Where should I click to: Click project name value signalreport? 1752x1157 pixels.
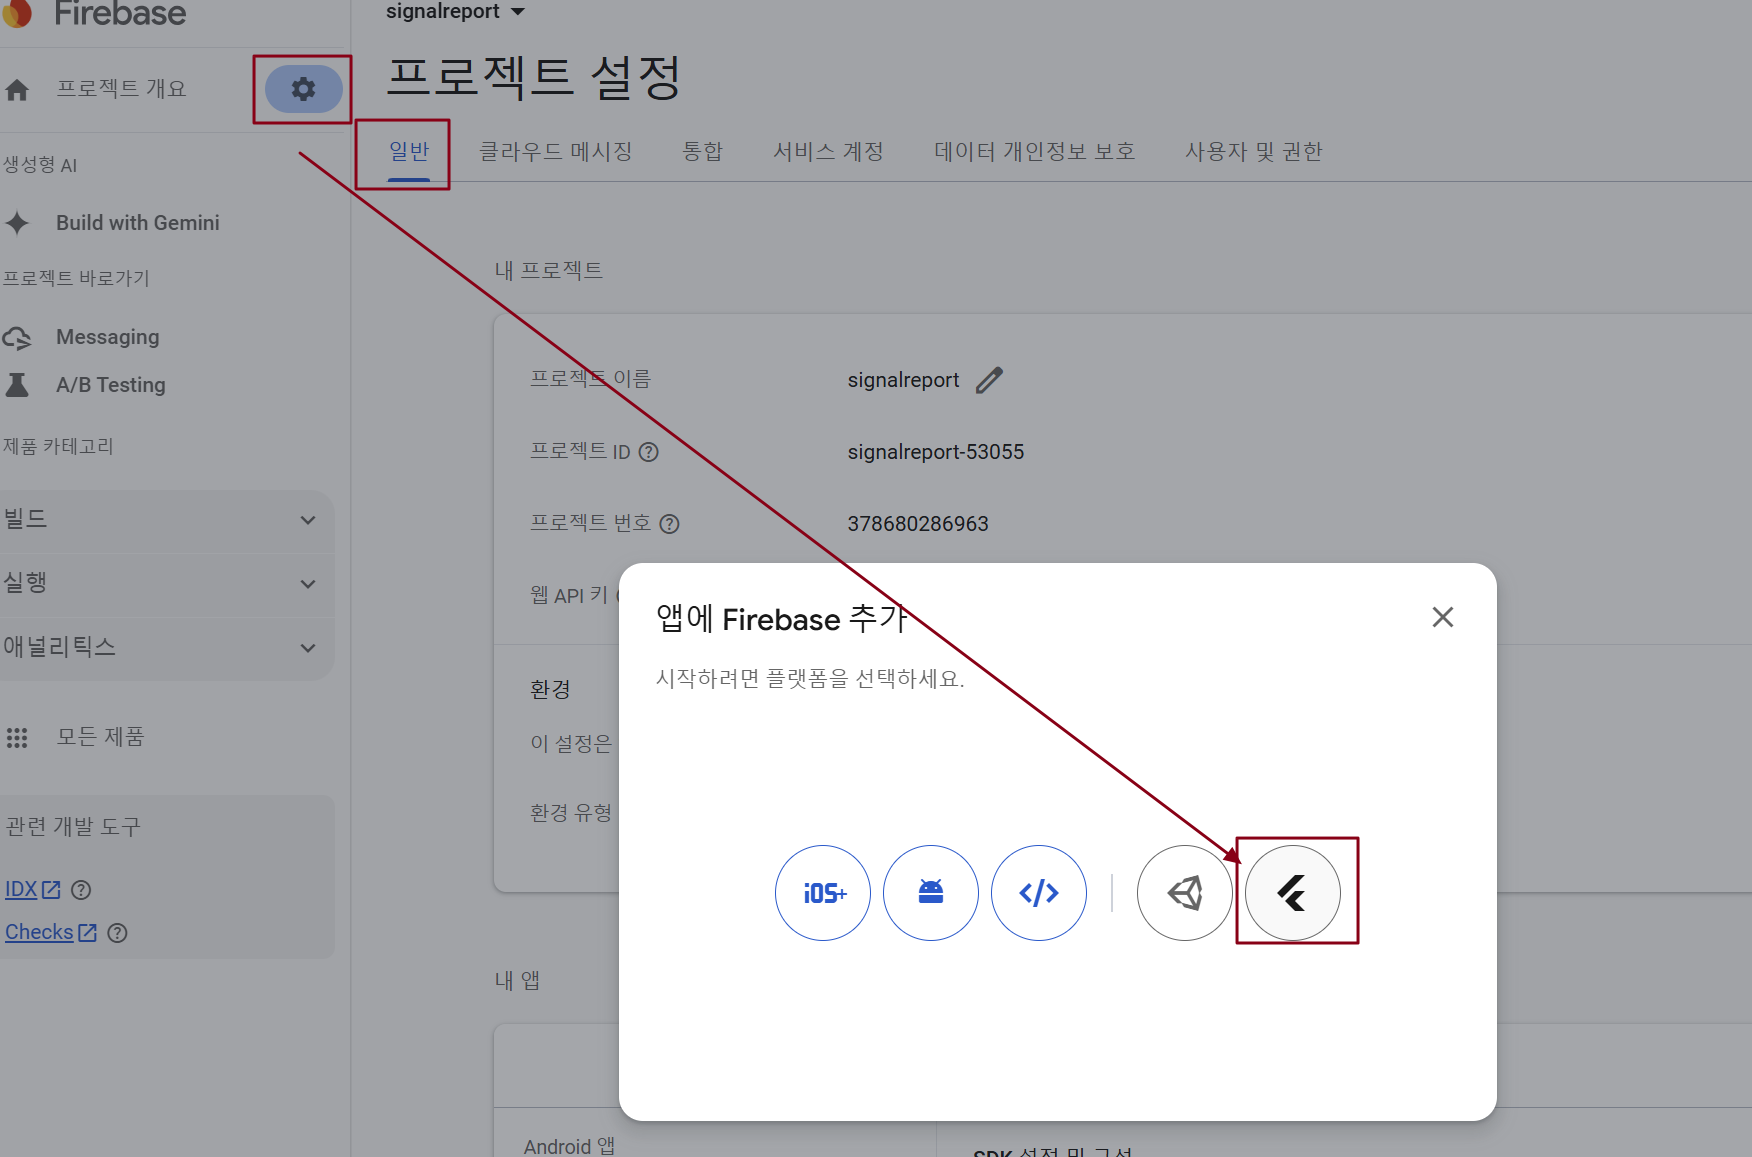(x=903, y=380)
